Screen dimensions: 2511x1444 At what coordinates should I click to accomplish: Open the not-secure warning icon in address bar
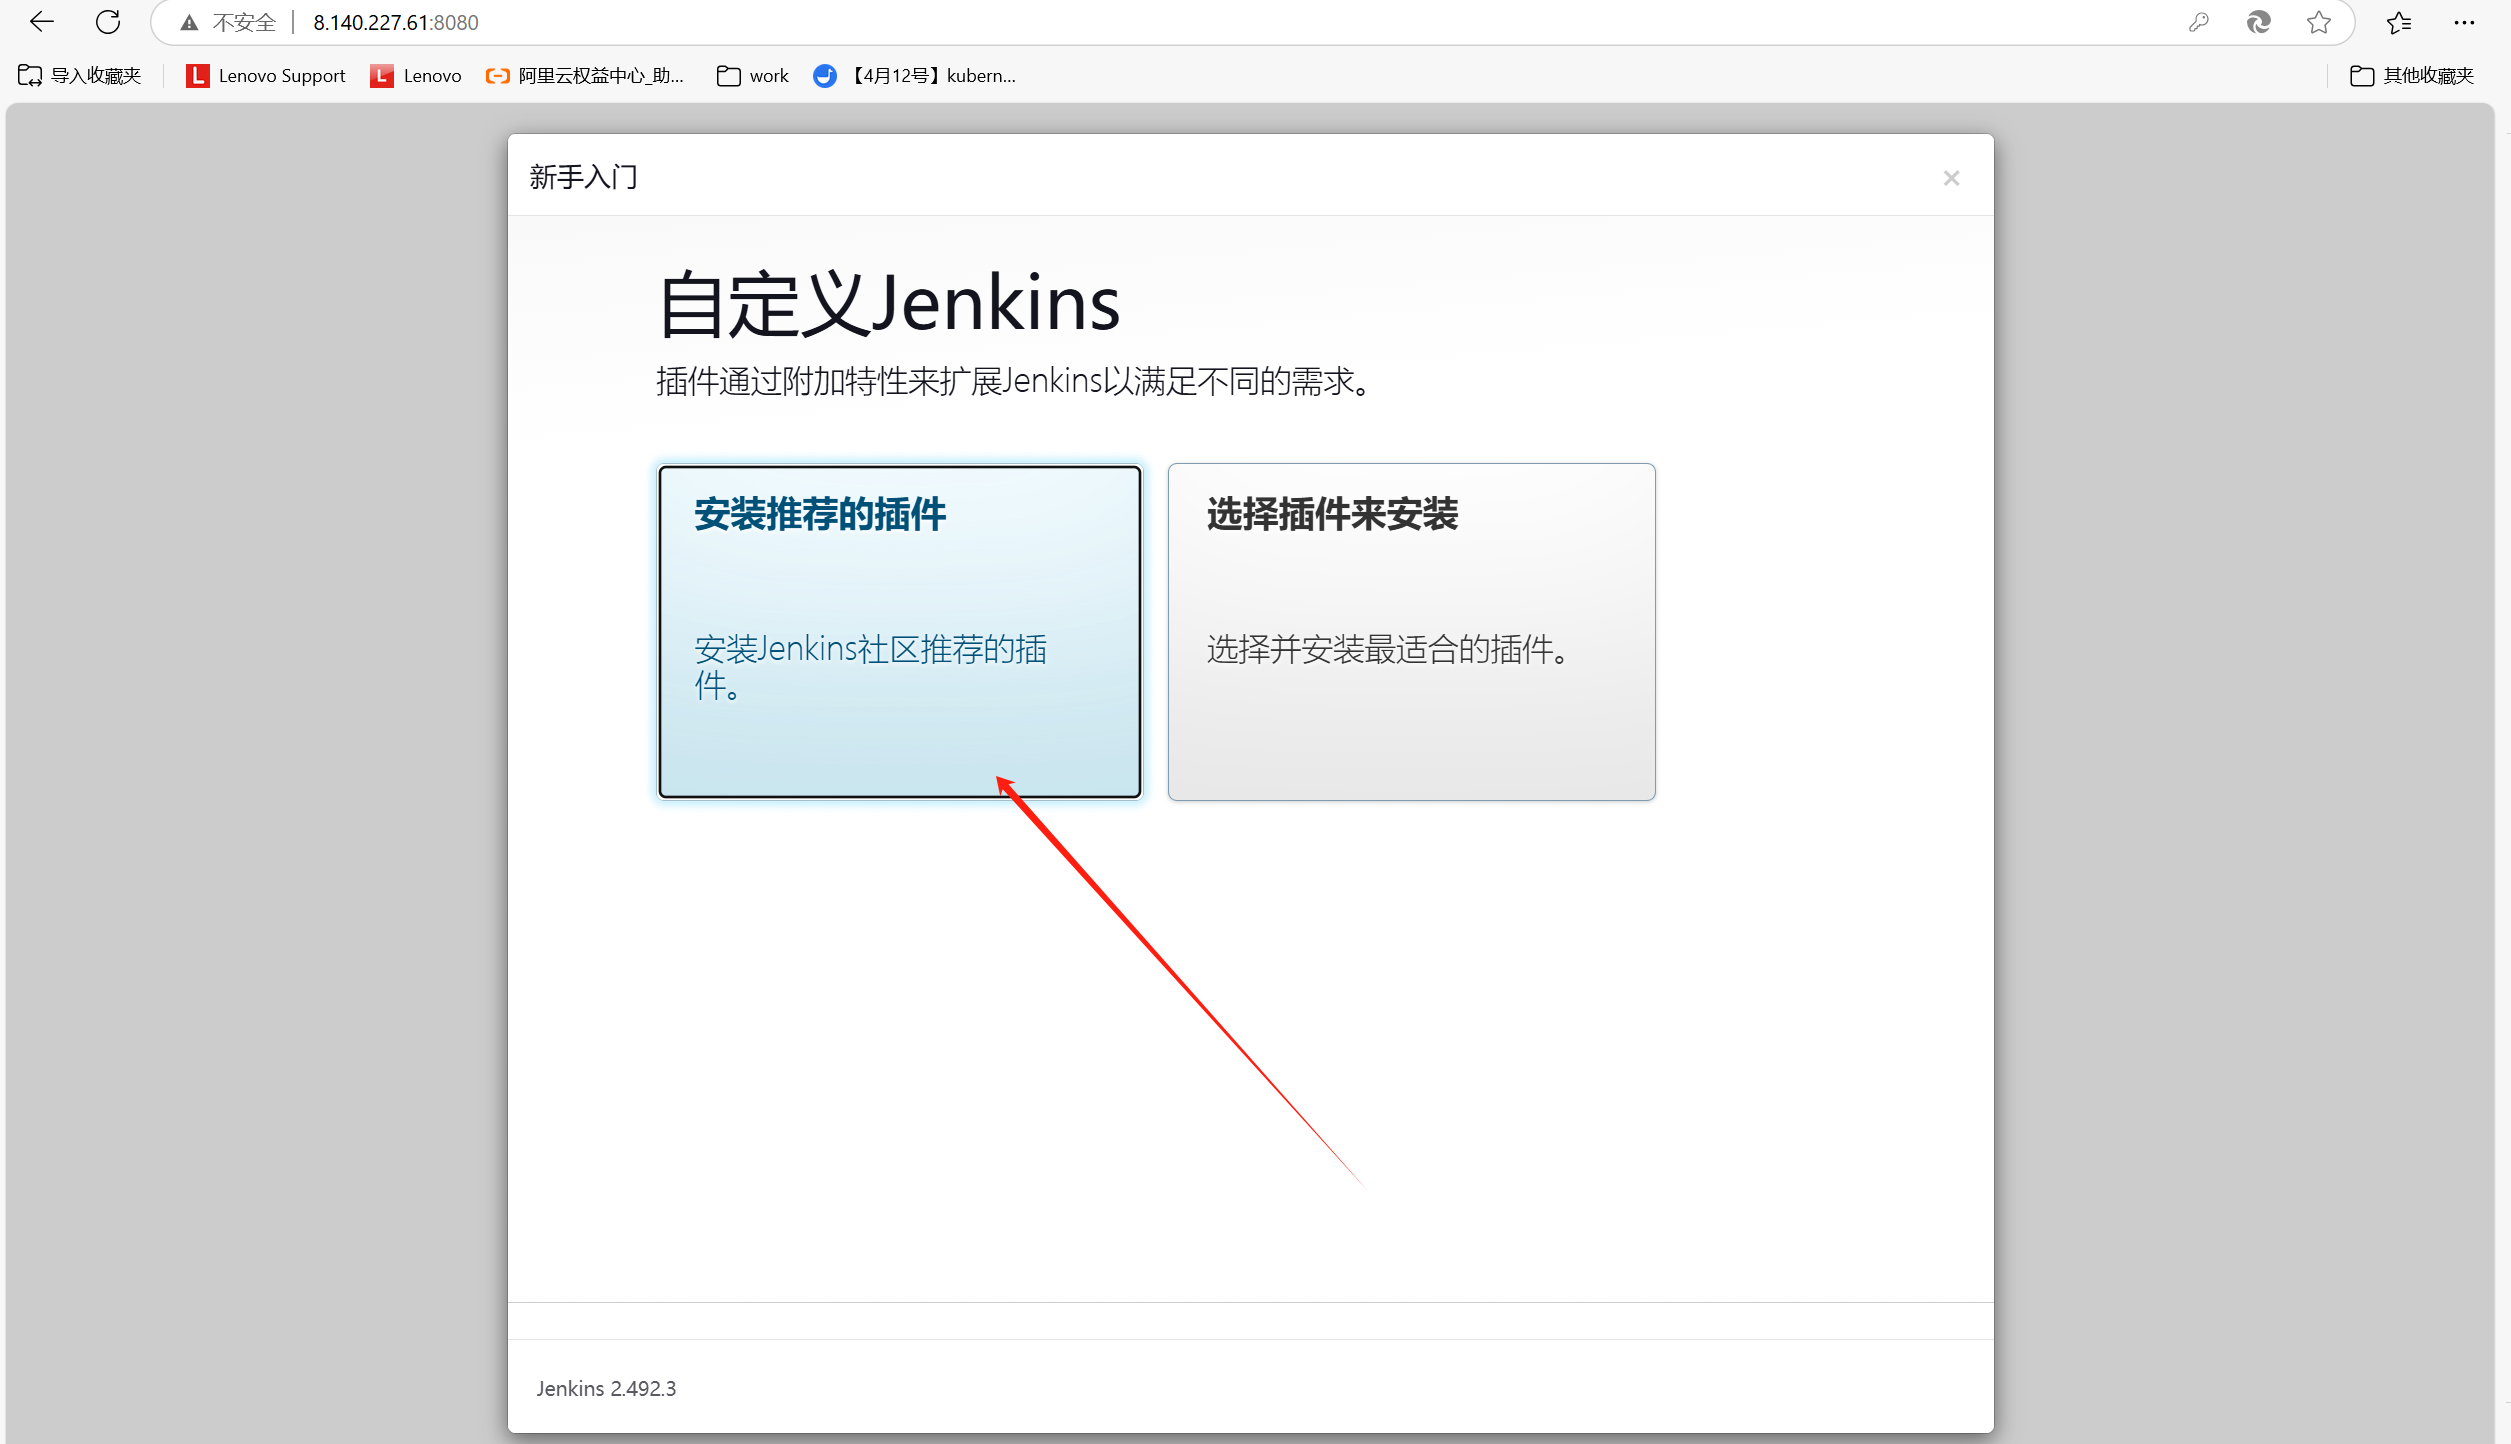pyautogui.click(x=189, y=23)
